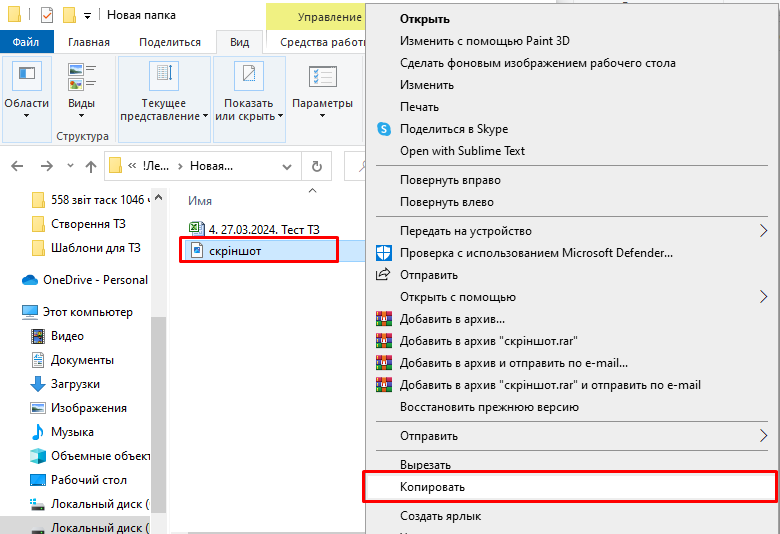Open the Загрузки folder in sidebar
This screenshot has width=780, height=534.
(x=75, y=384)
